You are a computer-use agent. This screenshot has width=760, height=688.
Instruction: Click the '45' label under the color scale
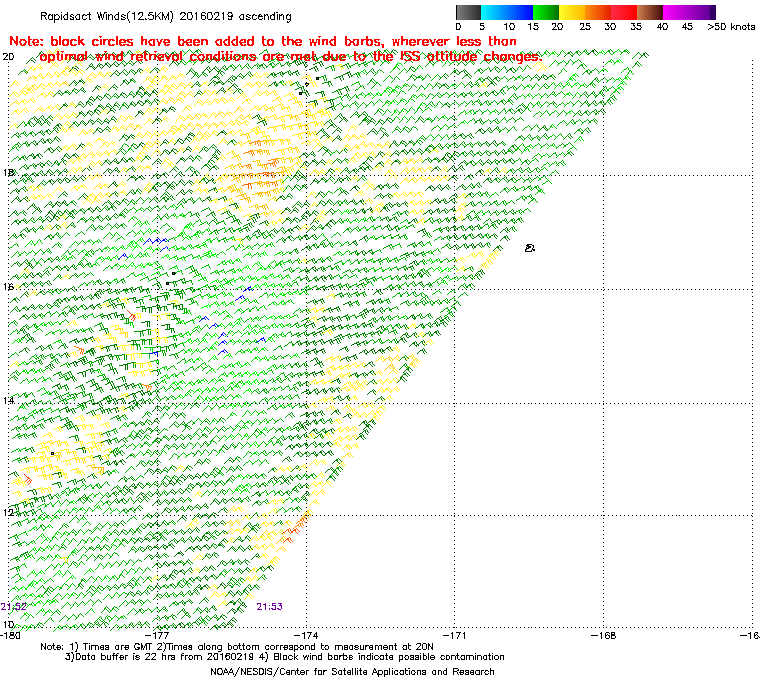tap(687, 27)
